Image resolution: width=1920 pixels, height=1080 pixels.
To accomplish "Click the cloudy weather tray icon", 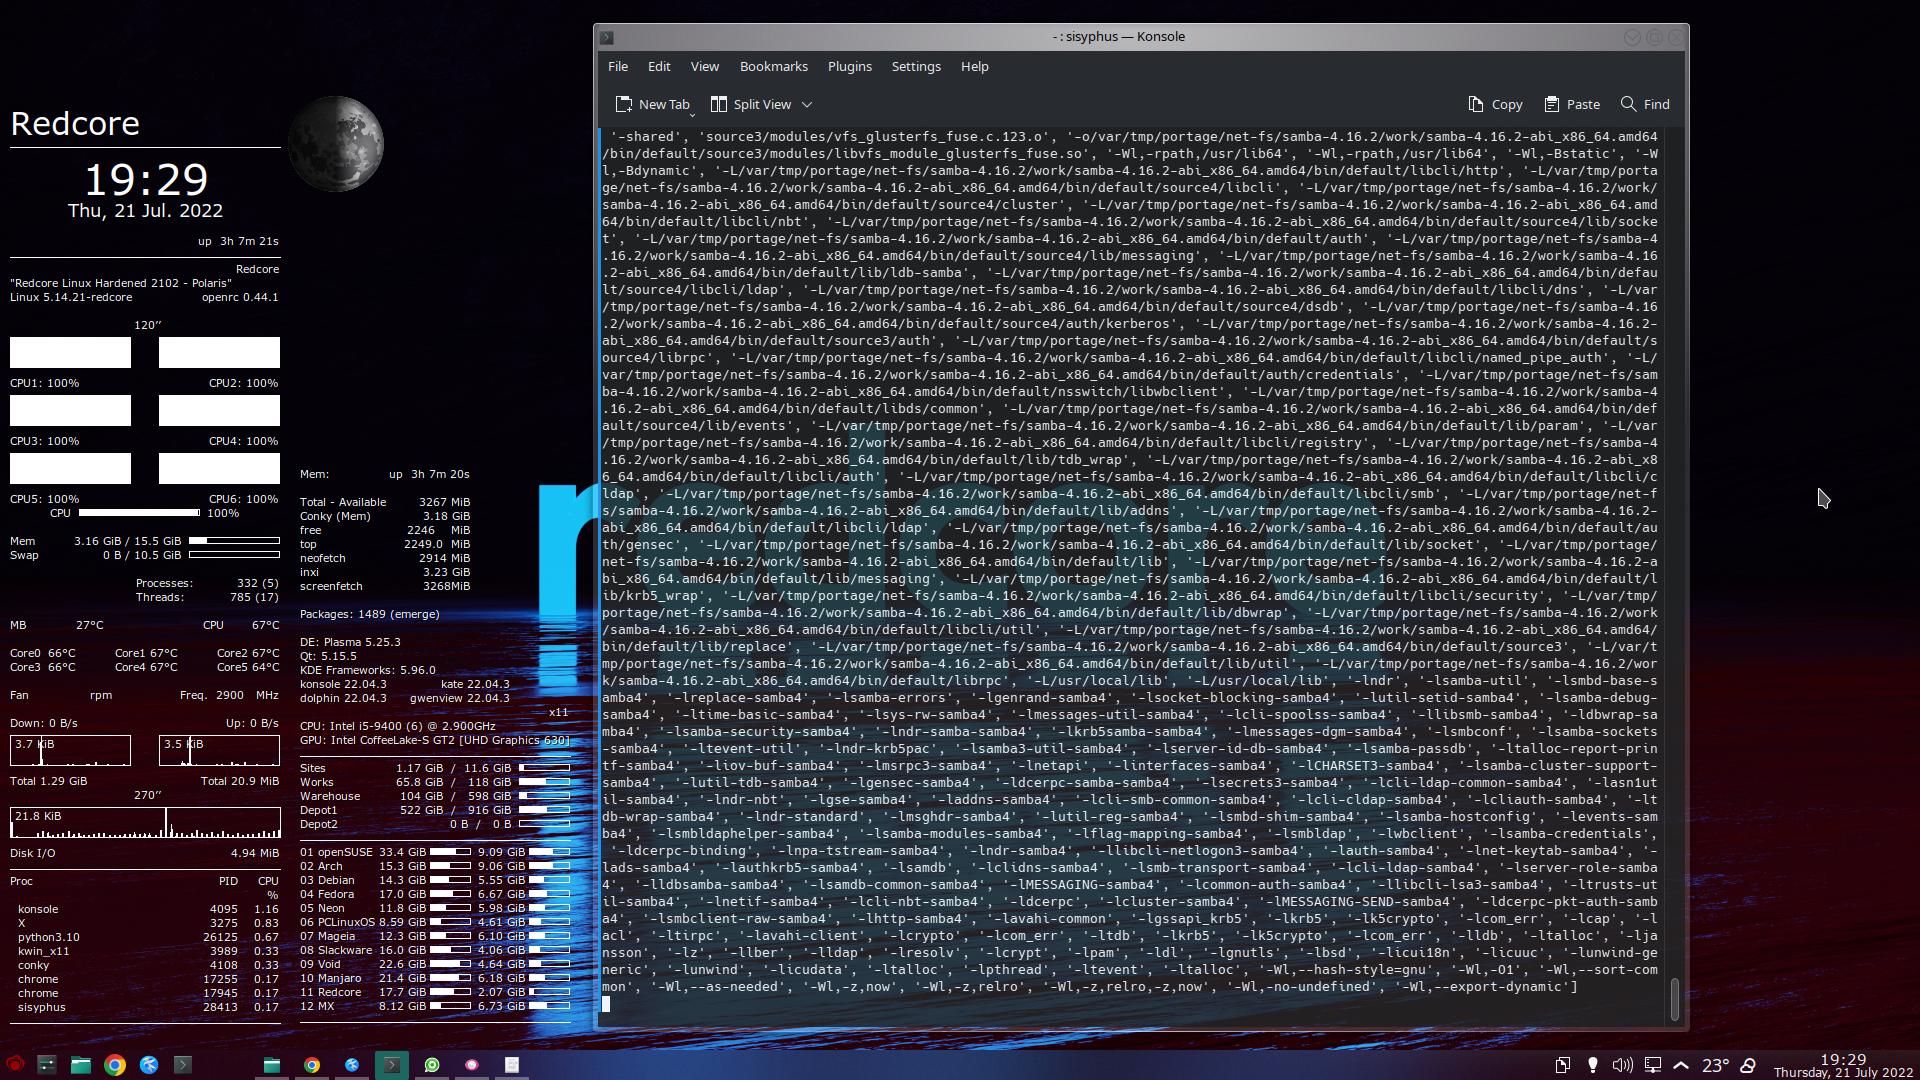I will pos(1748,1065).
